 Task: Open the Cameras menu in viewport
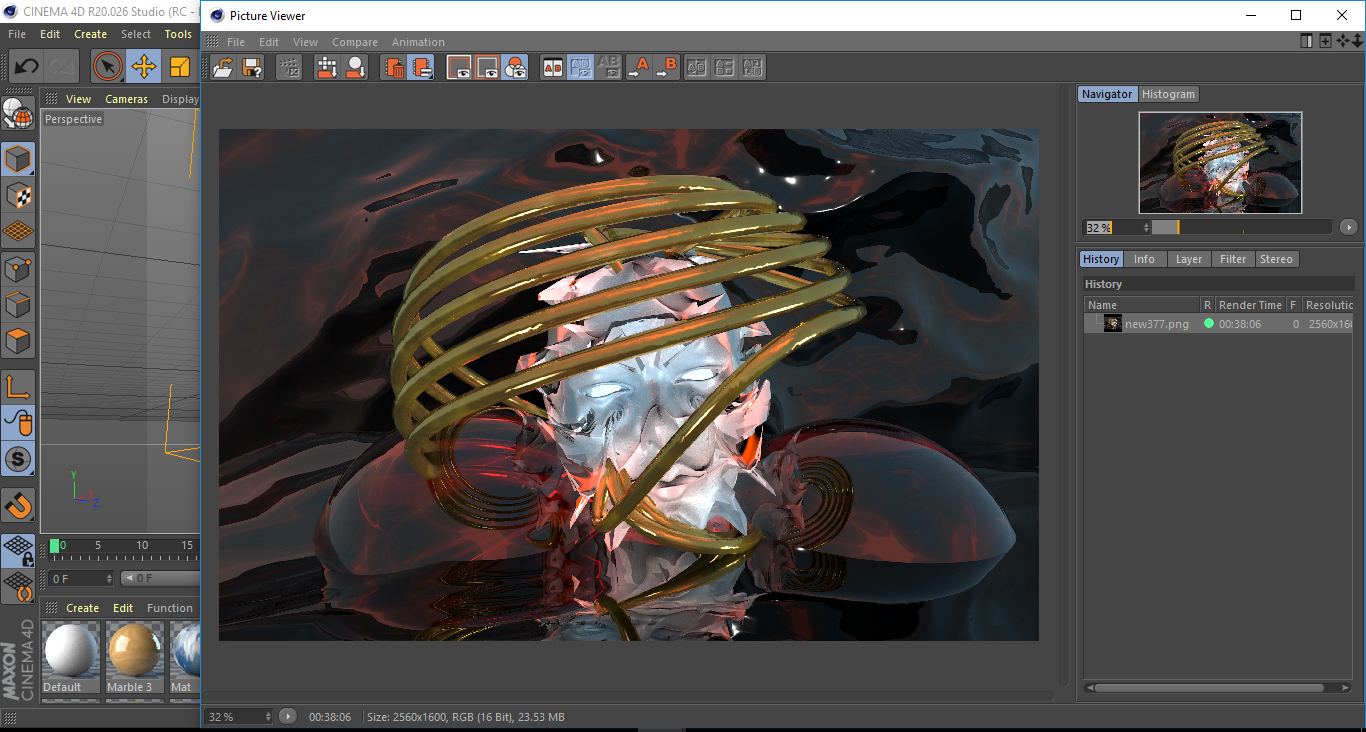[x=126, y=99]
